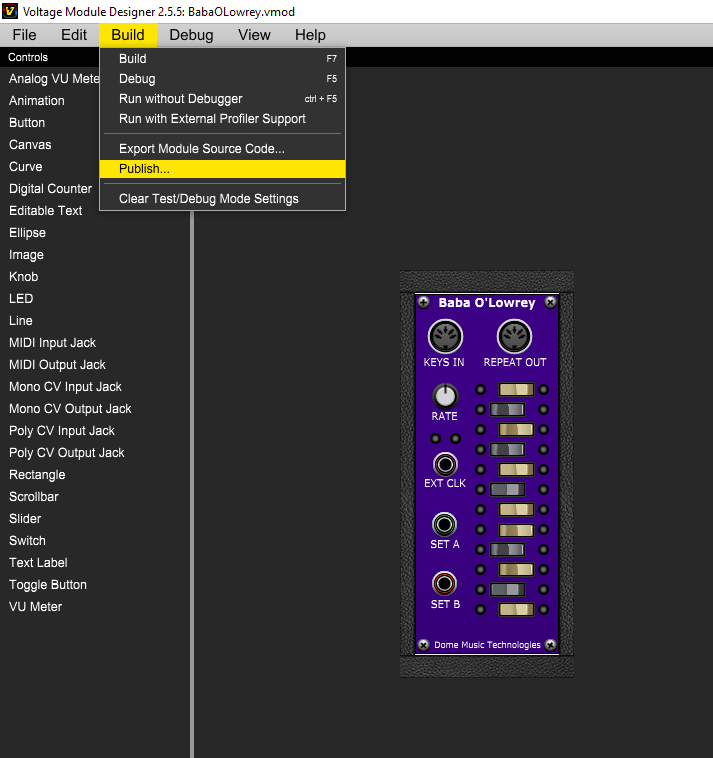Screen dimensions: 713x758
Task: Choose Debug (F5) from the Build dropdown
Action: tap(222, 79)
